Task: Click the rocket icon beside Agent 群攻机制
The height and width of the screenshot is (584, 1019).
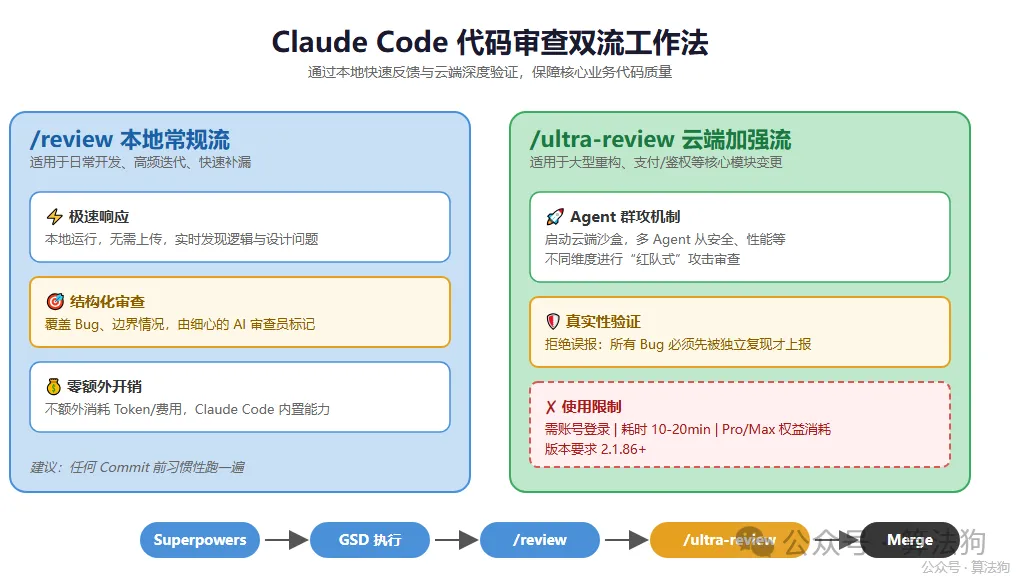Action: point(555,216)
